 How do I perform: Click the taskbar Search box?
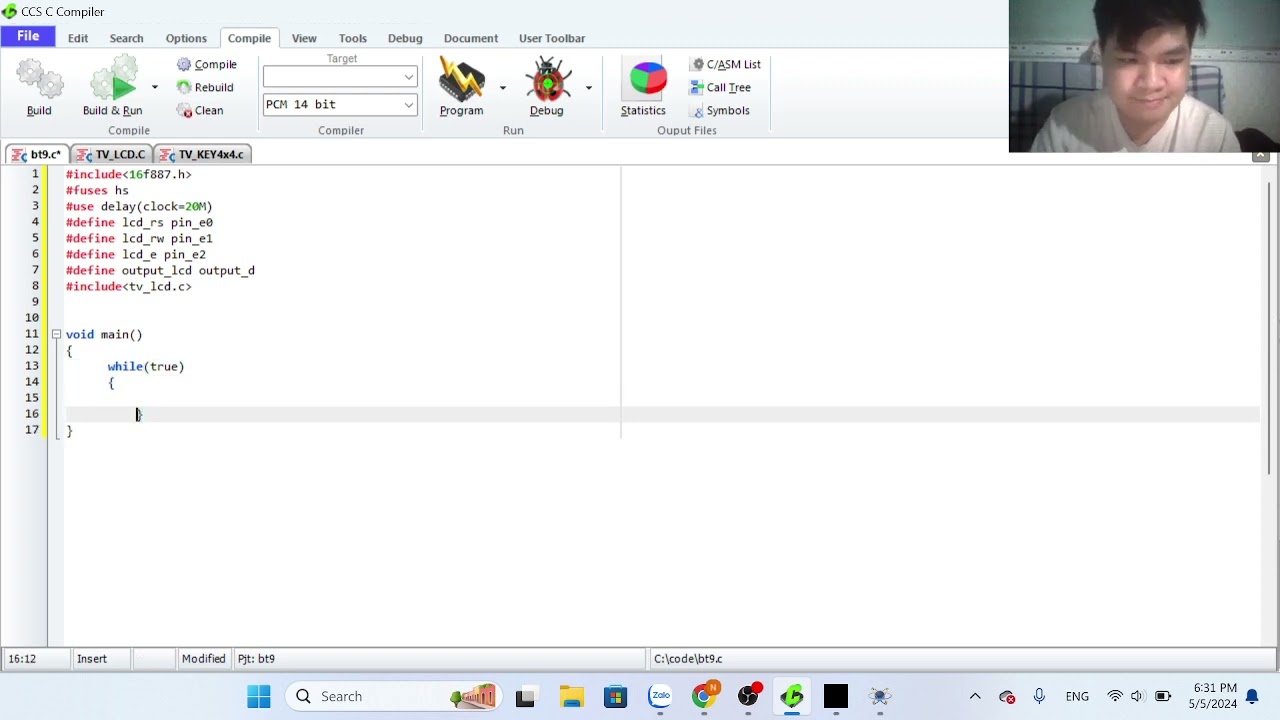click(x=392, y=696)
